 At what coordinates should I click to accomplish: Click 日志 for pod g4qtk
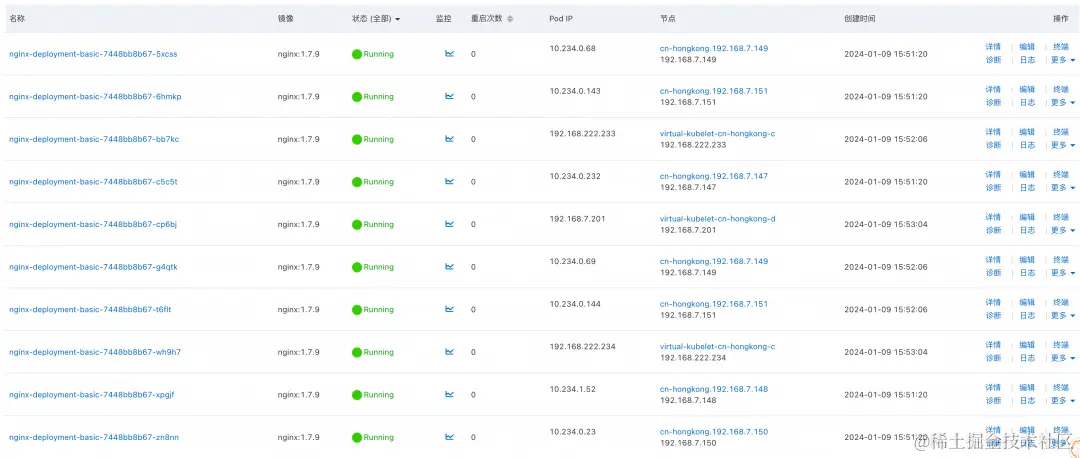pos(1027,273)
